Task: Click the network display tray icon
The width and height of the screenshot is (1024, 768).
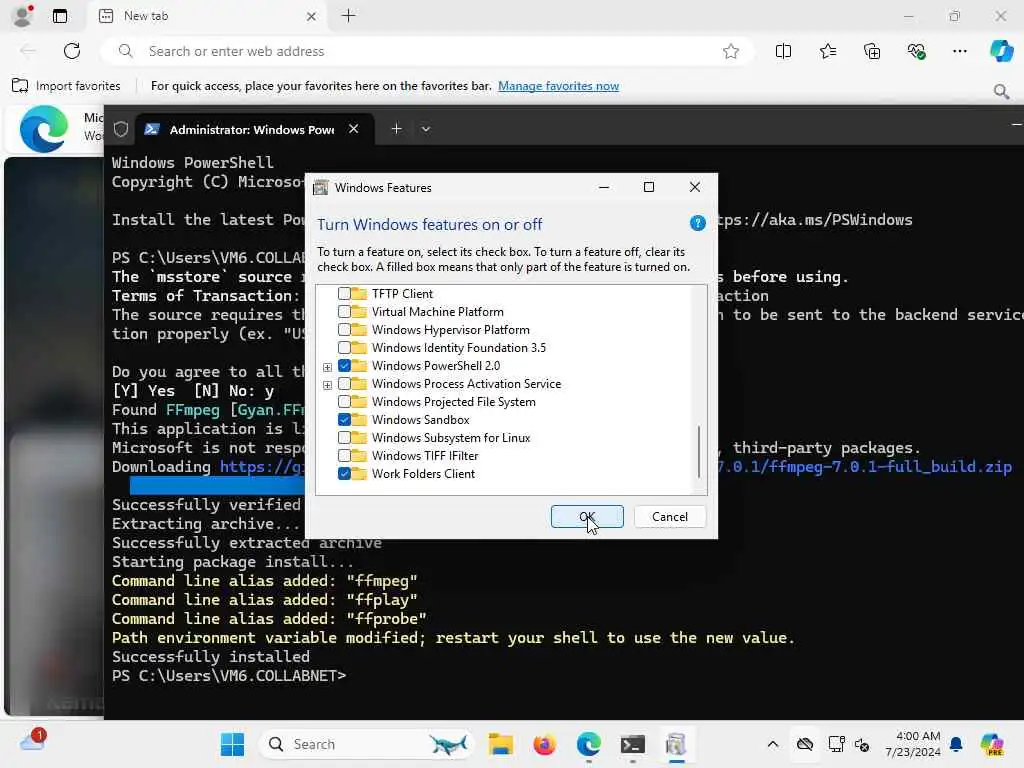Action: [x=836, y=744]
